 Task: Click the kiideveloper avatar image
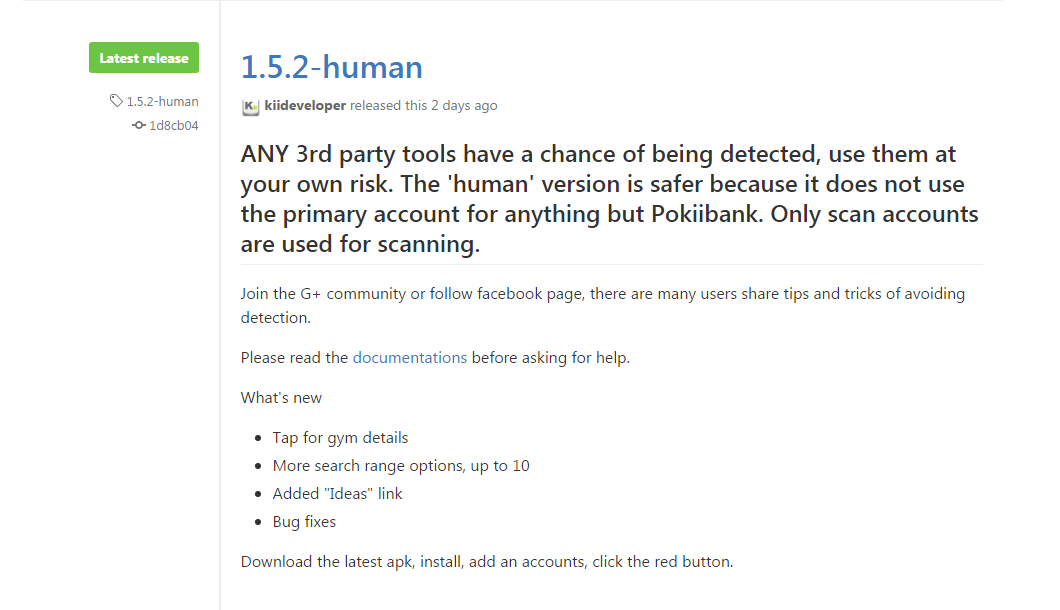pos(251,106)
